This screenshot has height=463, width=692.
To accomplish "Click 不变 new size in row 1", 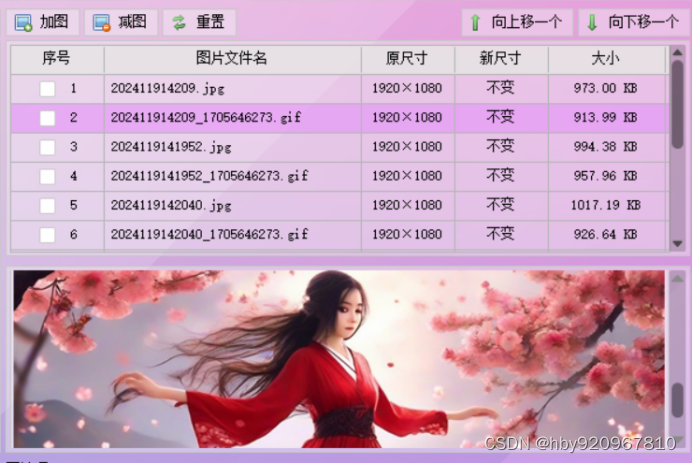I will 500,88.
